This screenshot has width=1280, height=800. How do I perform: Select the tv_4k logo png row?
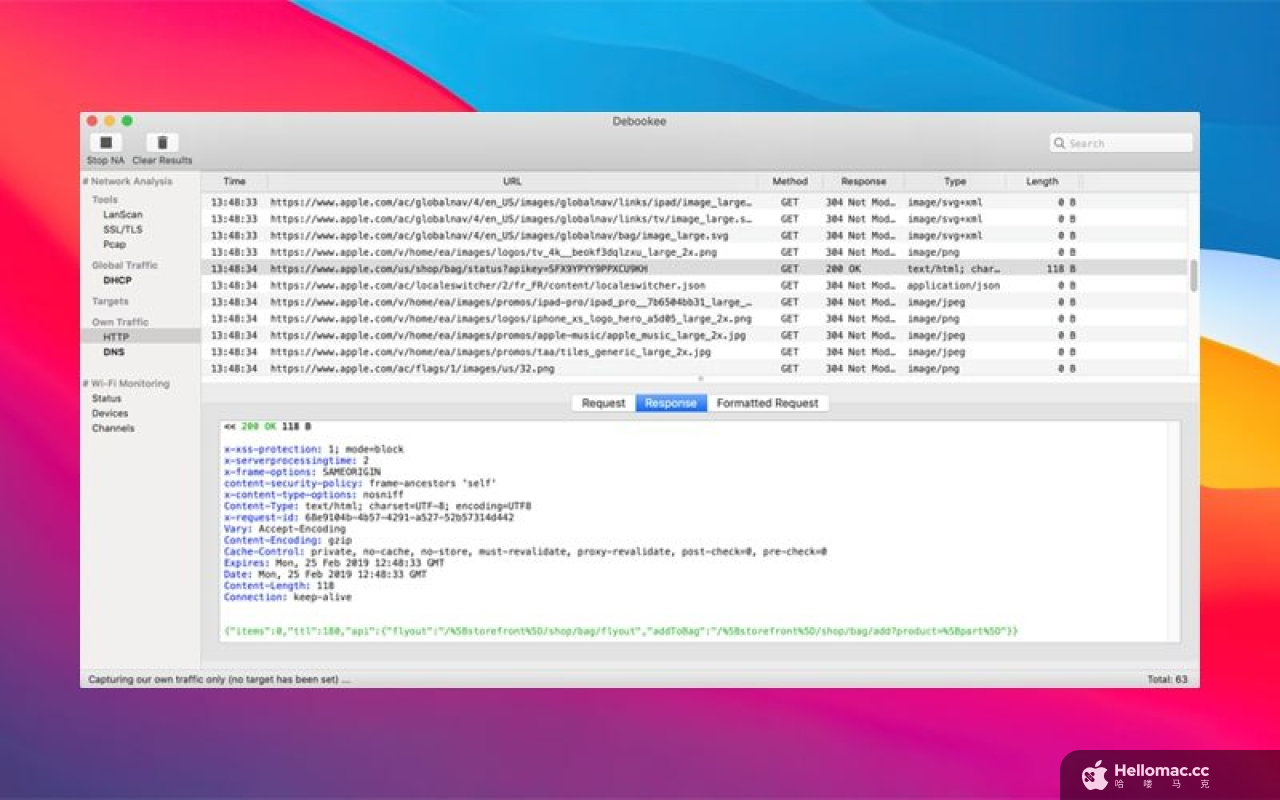[x=694, y=252]
